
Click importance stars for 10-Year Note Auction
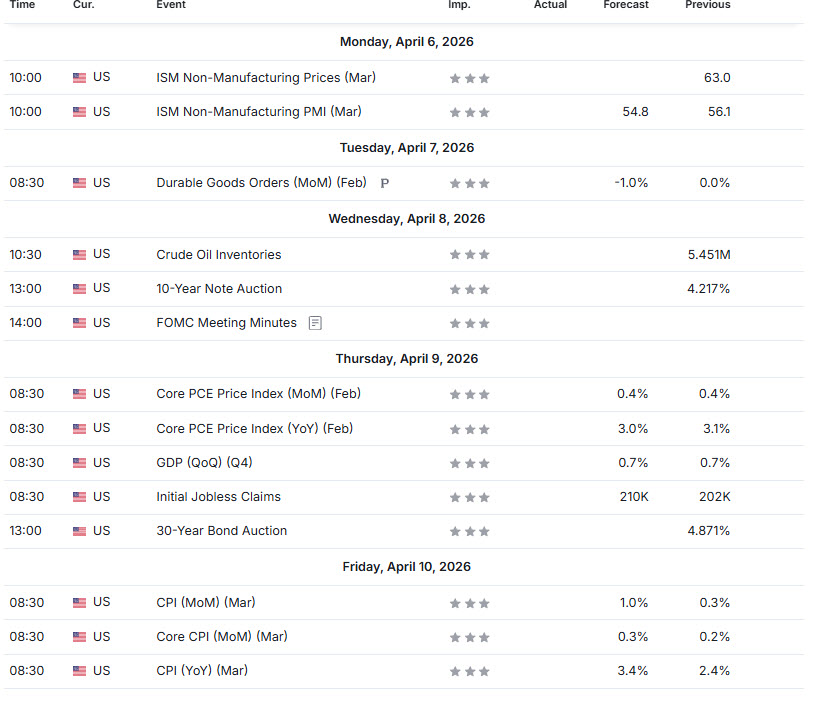(x=469, y=289)
